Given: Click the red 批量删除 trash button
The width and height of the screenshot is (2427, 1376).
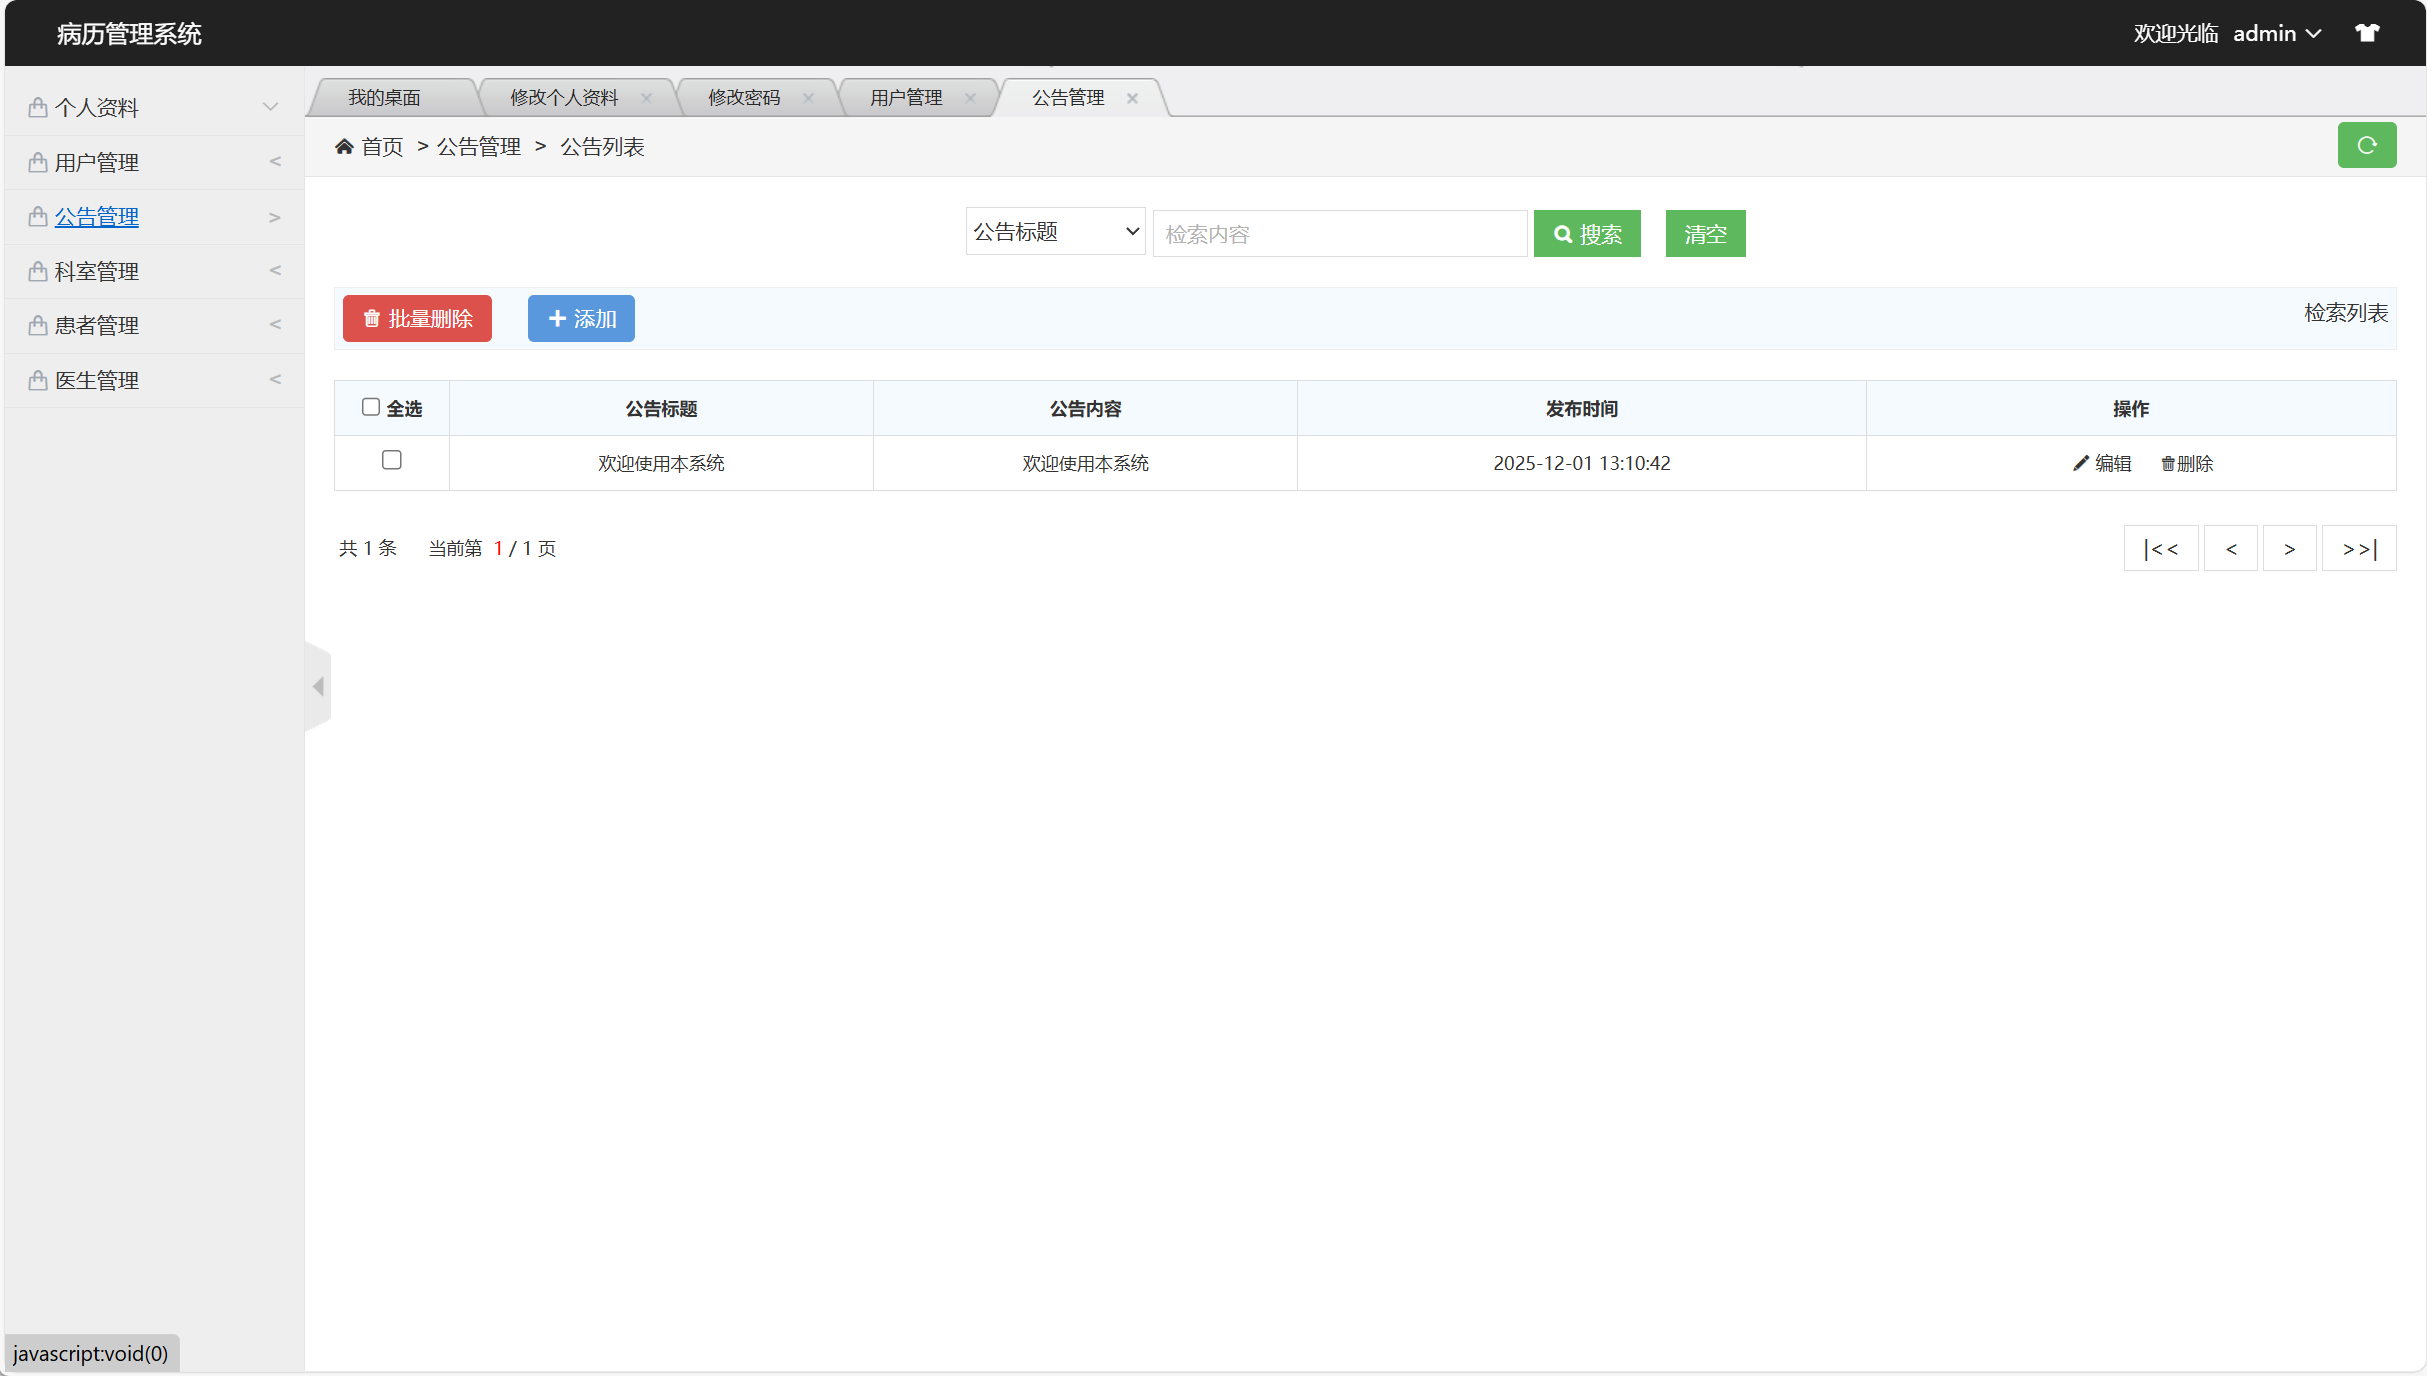Looking at the screenshot, I should tap(416, 318).
